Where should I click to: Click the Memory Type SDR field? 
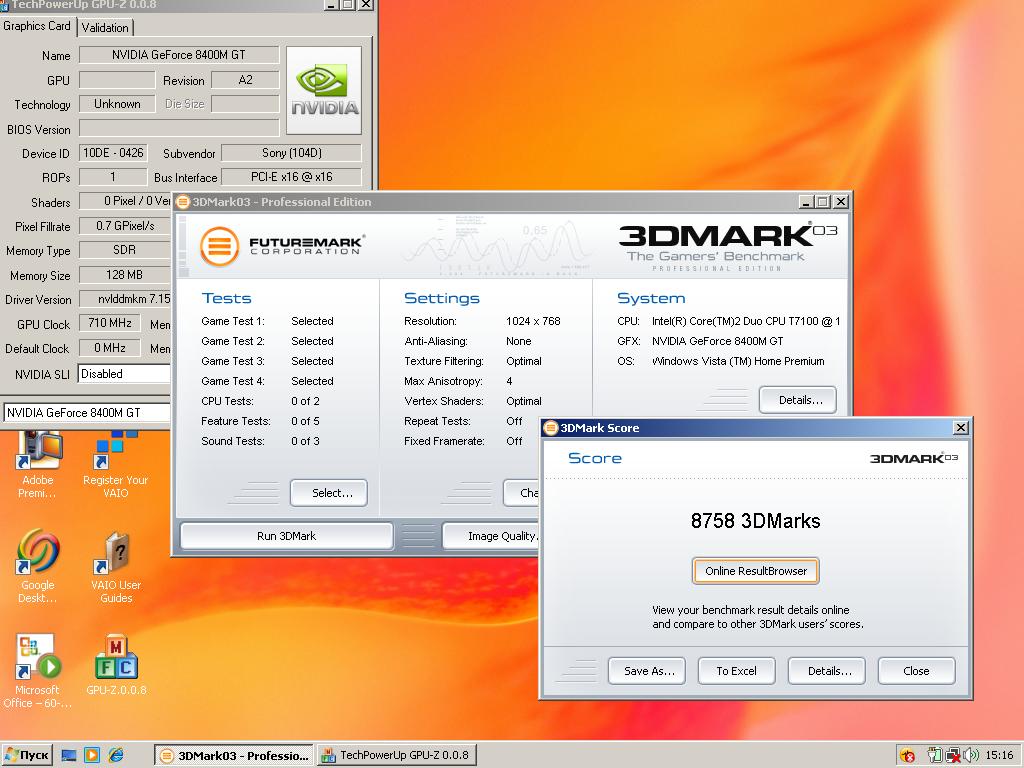click(125, 249)
